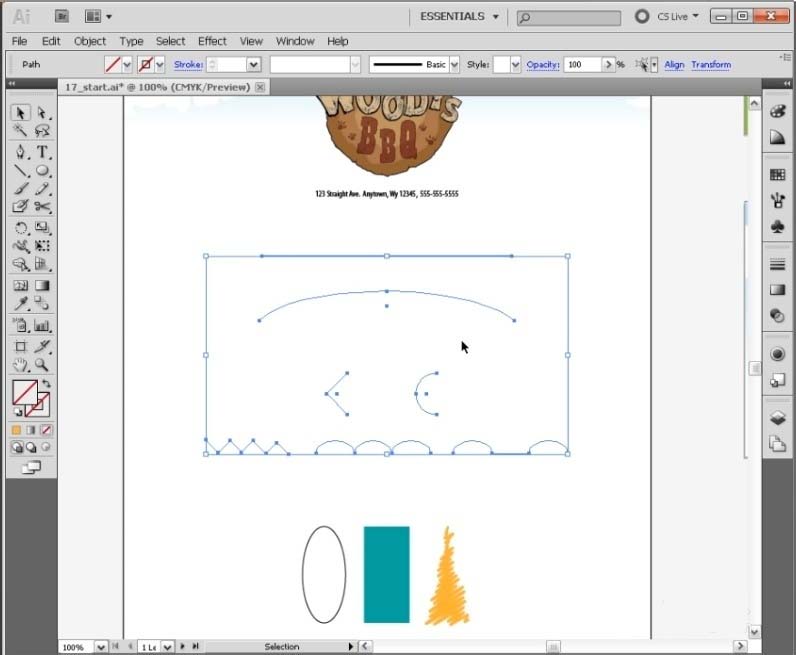Open the Object menu
796x655 pixels.
click(90, 41)
